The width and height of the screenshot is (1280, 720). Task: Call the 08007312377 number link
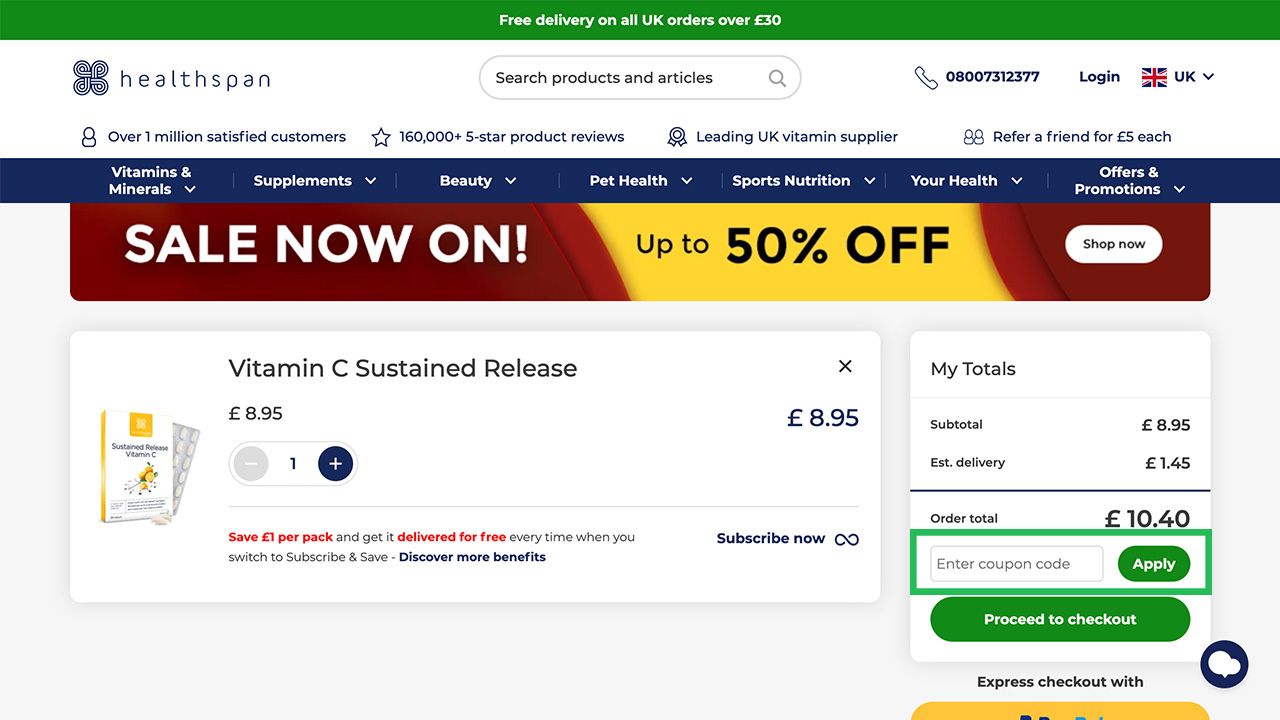click(992, 77)
